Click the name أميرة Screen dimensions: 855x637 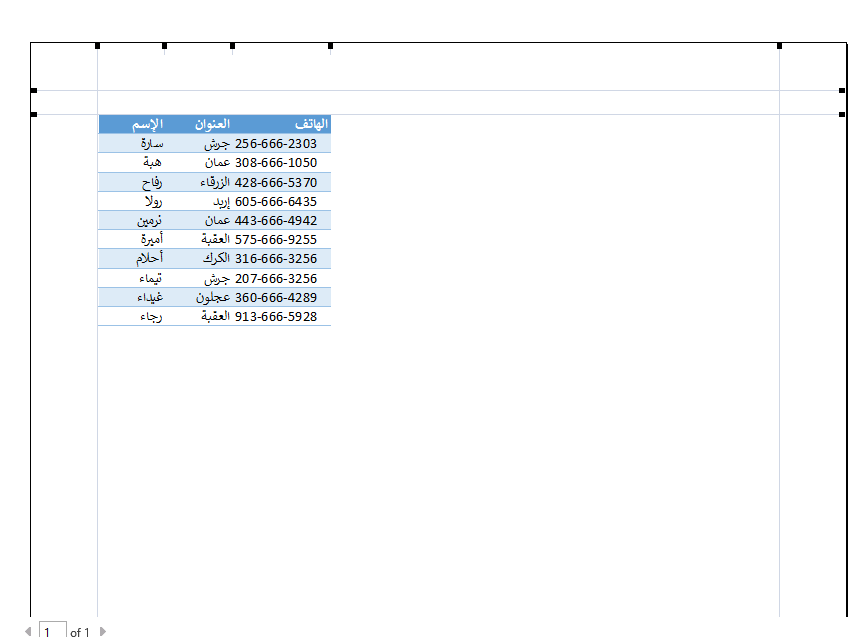point(152,239)
